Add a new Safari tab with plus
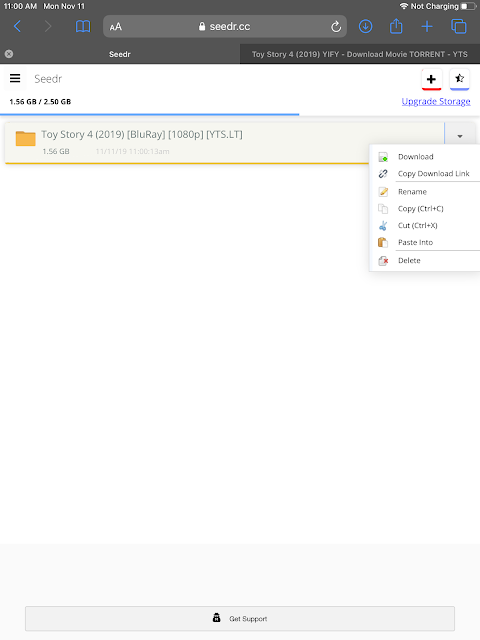The width and height of the screenshot is (480, 640). tap(427, 27)
